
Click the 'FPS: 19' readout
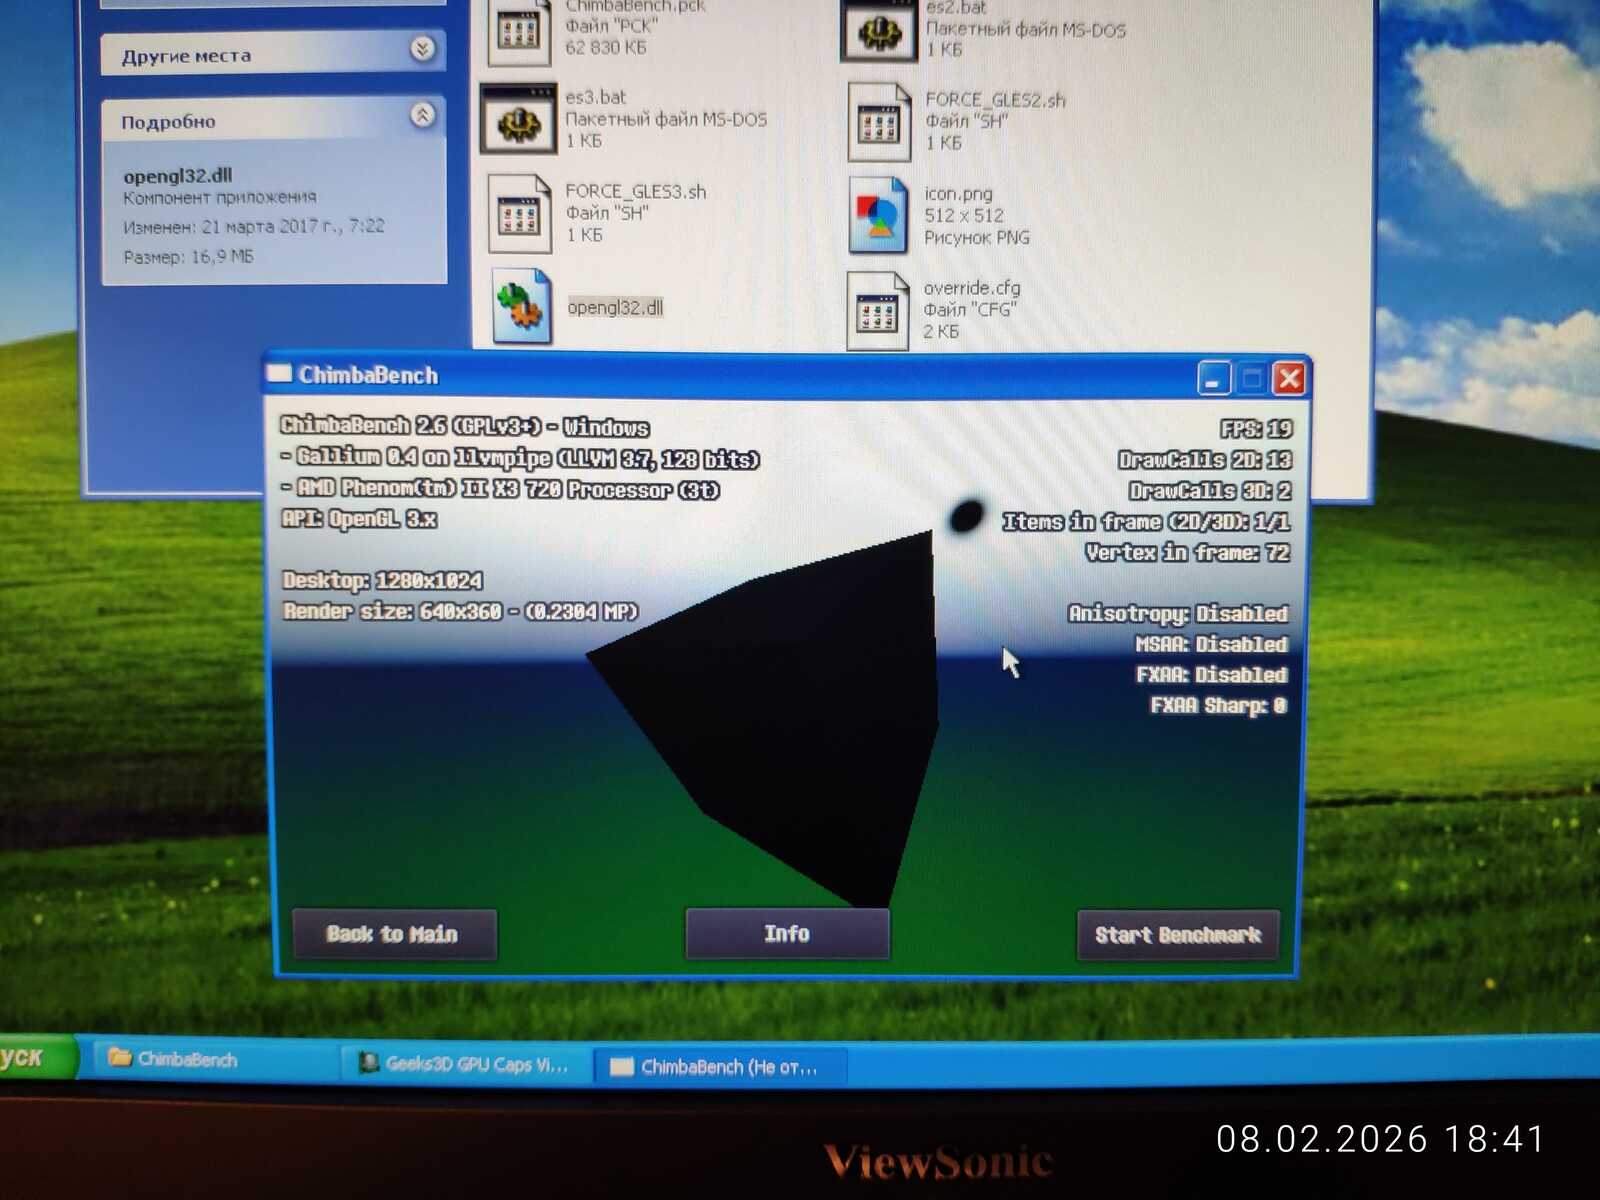[1256, 429]
